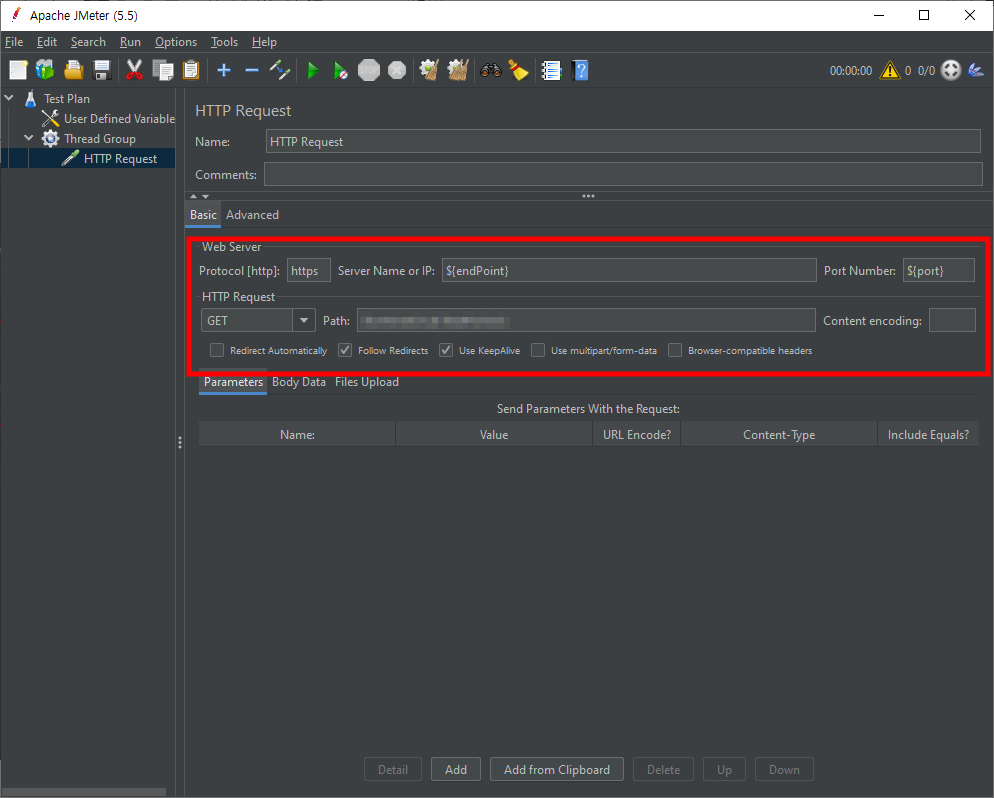Viewport: 994px width, 798px height.
Task: Collapse the Thread Group tree node
Action: coord(29,138)
